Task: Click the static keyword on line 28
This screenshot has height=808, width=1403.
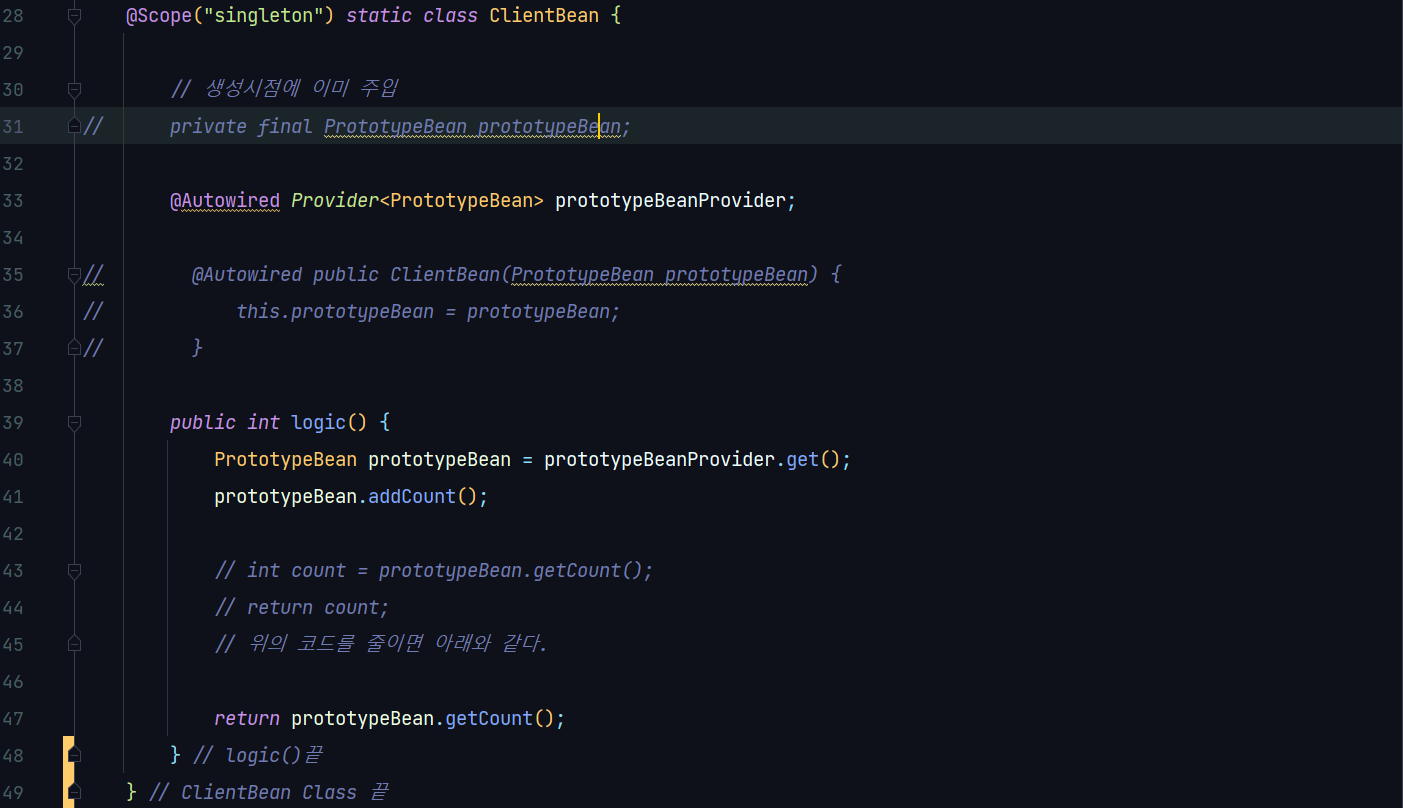Action: point(379,16)
